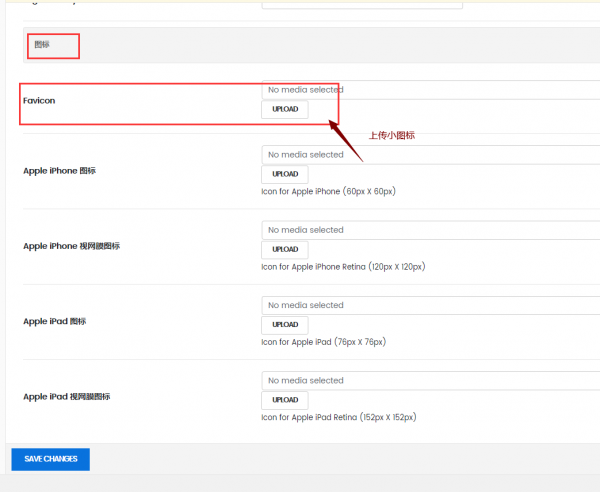Viewport: 600px width, 492px height.
Task: Save settings with SAVE CHANGES button
Action: (50, 459)
